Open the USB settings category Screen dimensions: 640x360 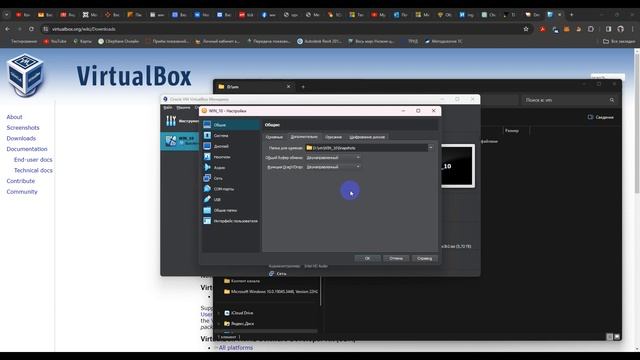[x=231, y=199]
